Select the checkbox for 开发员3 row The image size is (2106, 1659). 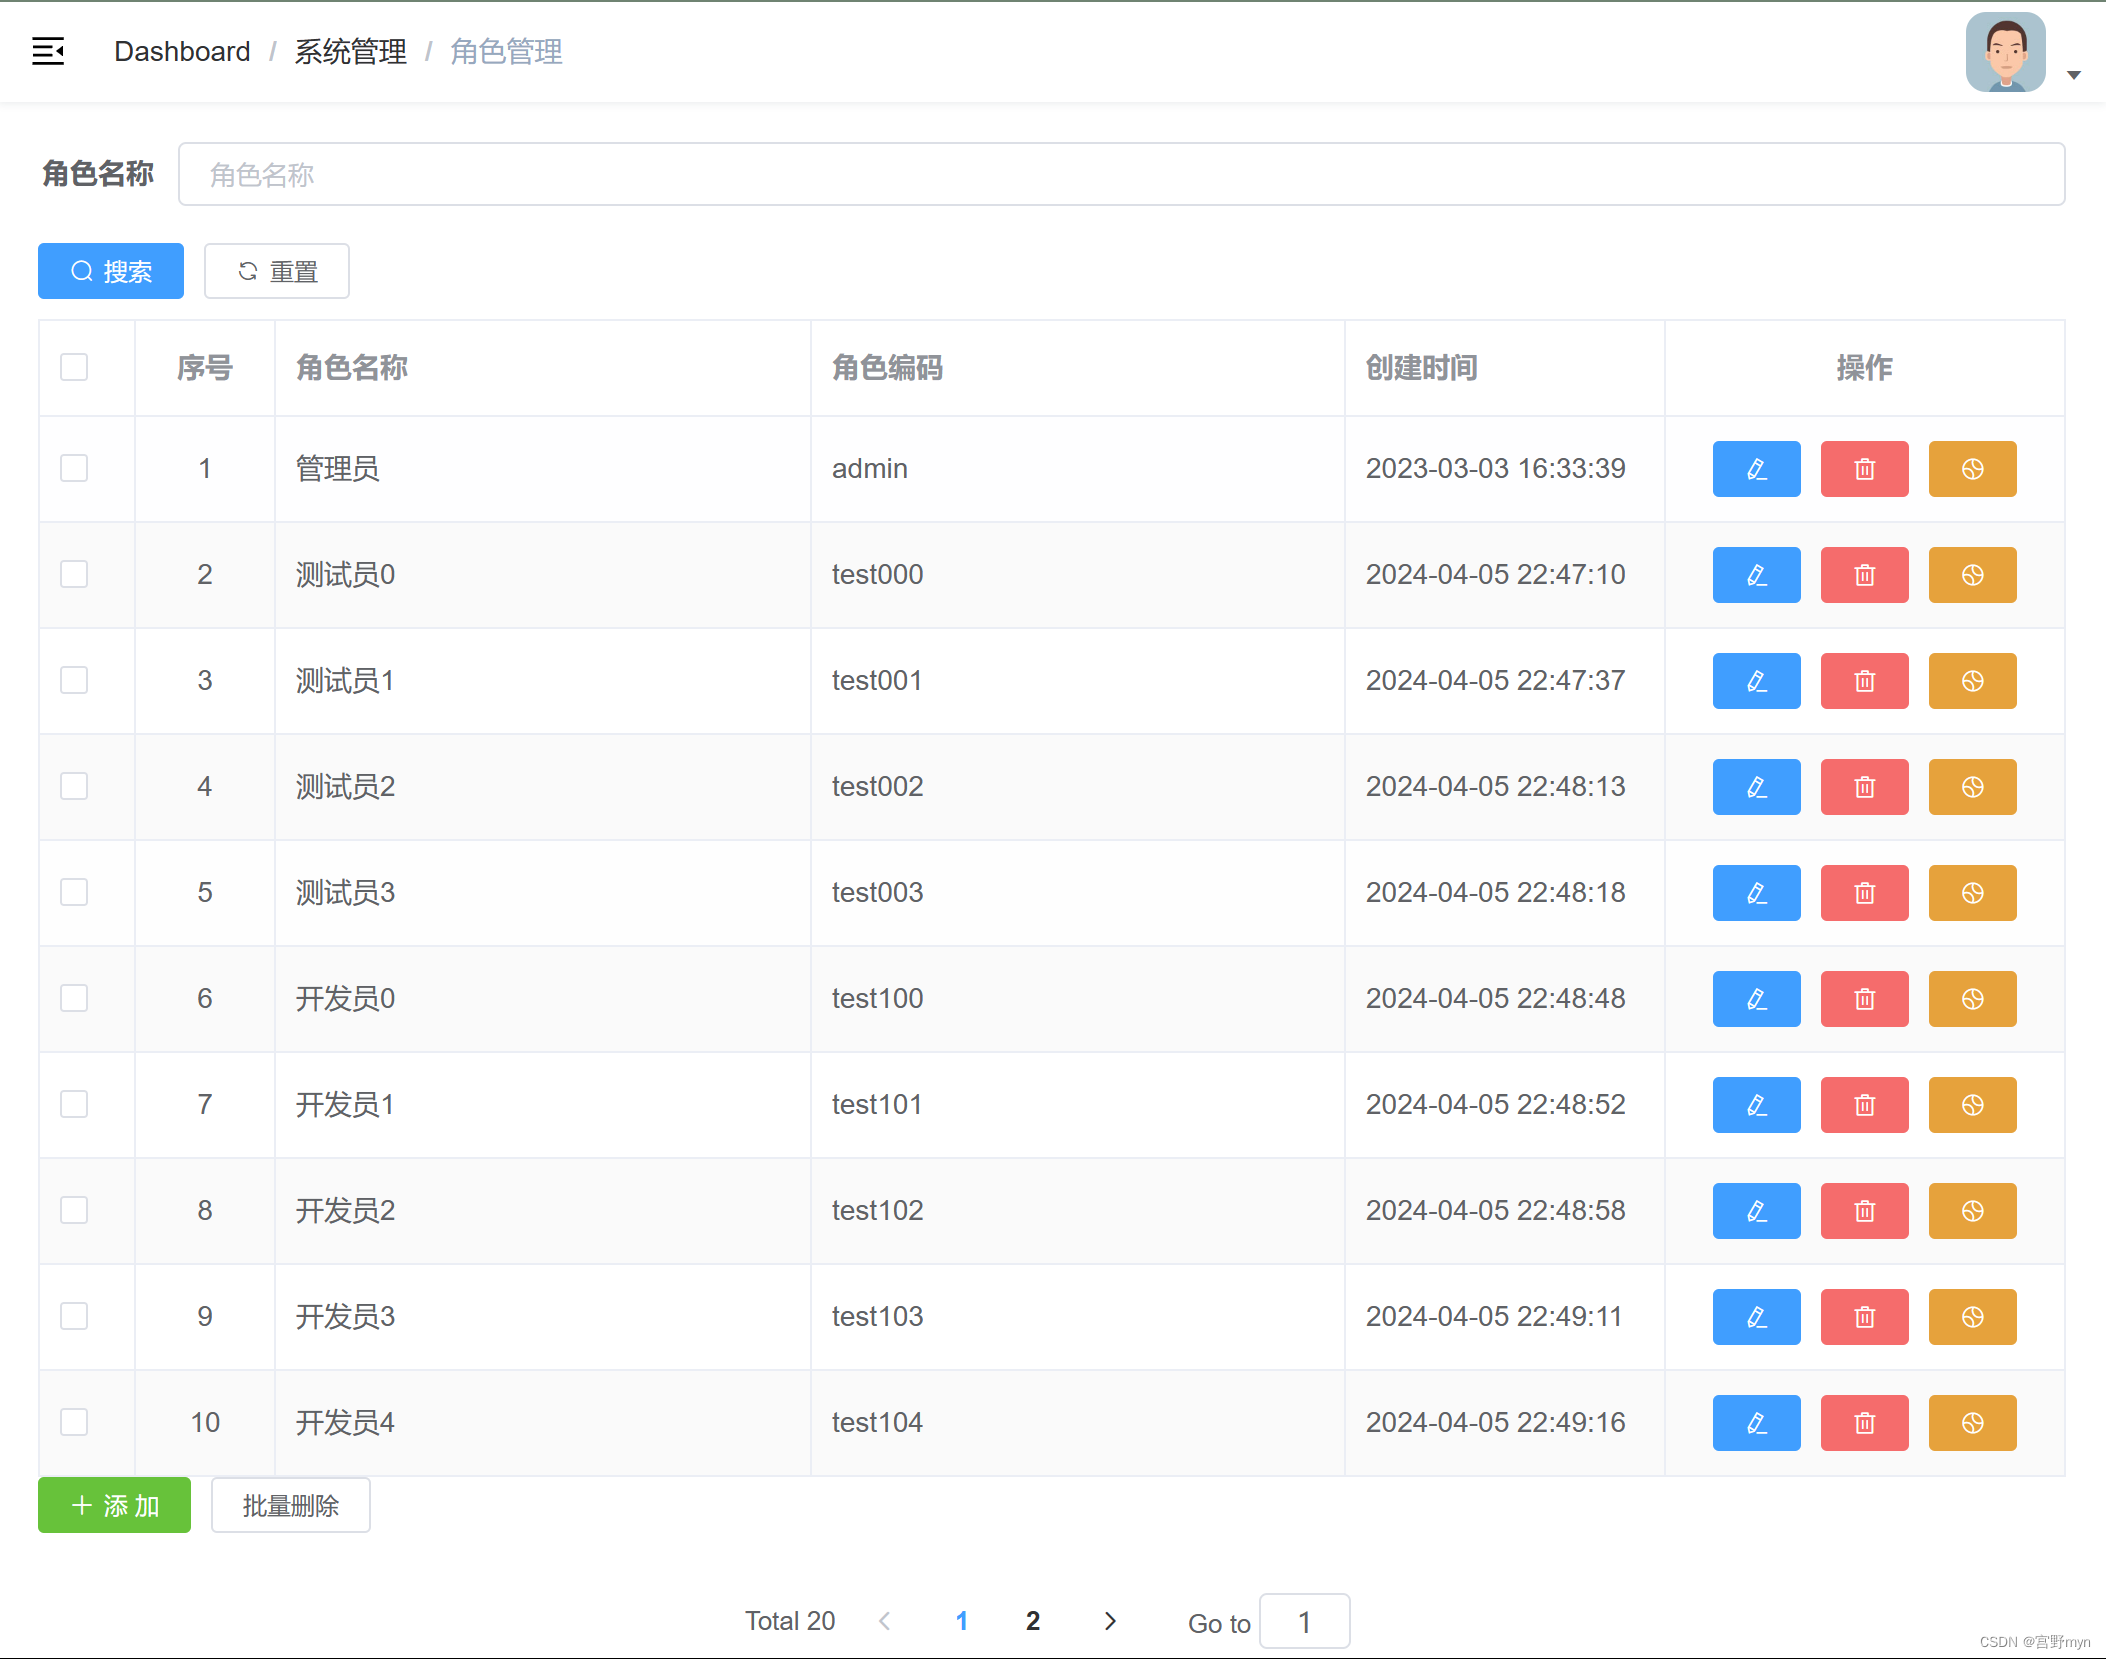[x=74, y=1316]
